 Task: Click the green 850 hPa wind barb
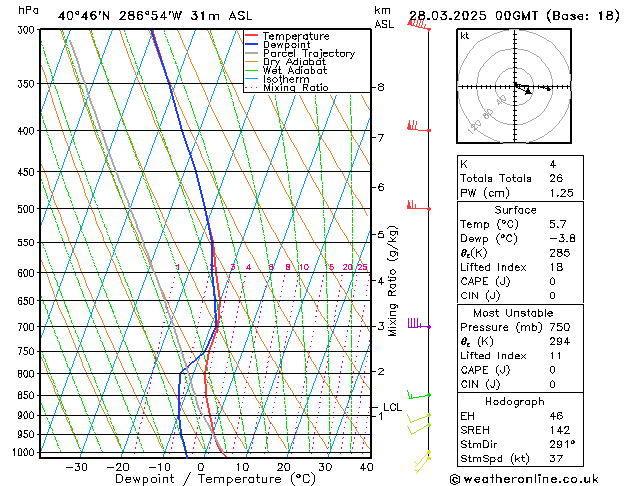pyautogui.click(x=419, y=395)
